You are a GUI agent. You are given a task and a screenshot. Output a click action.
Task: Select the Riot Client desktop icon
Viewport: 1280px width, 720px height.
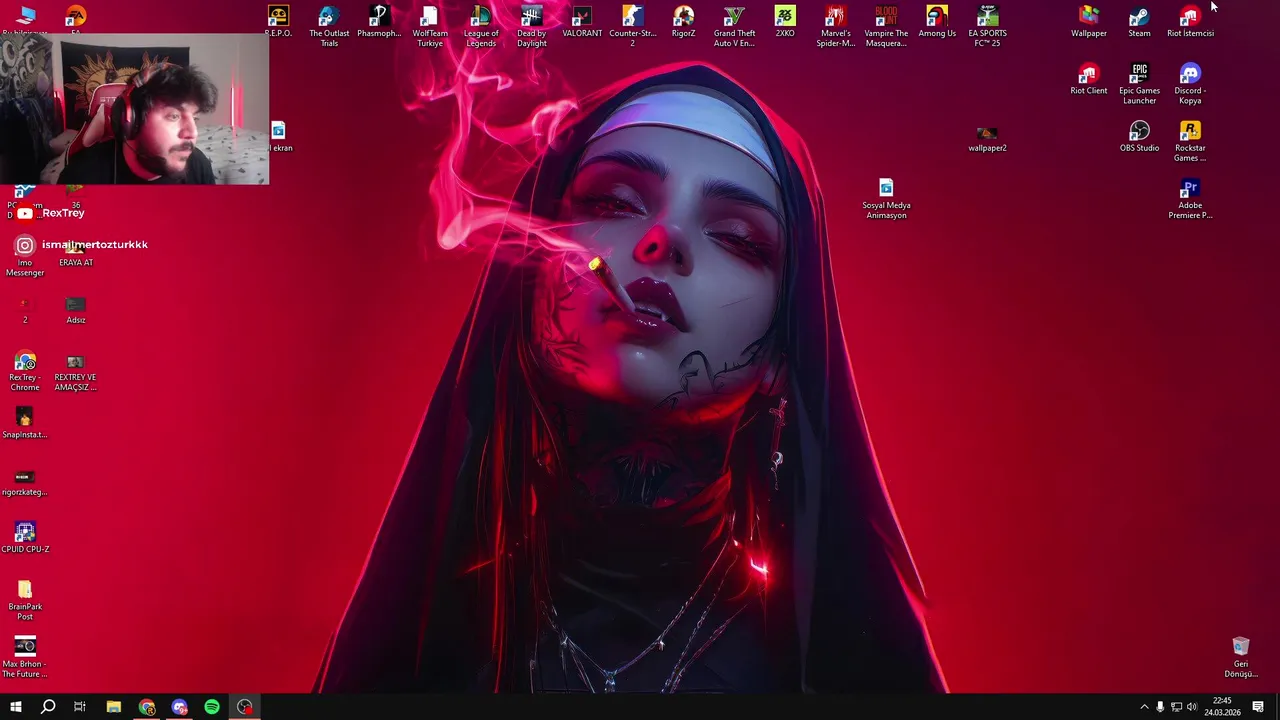click(x=1089, y=79)
